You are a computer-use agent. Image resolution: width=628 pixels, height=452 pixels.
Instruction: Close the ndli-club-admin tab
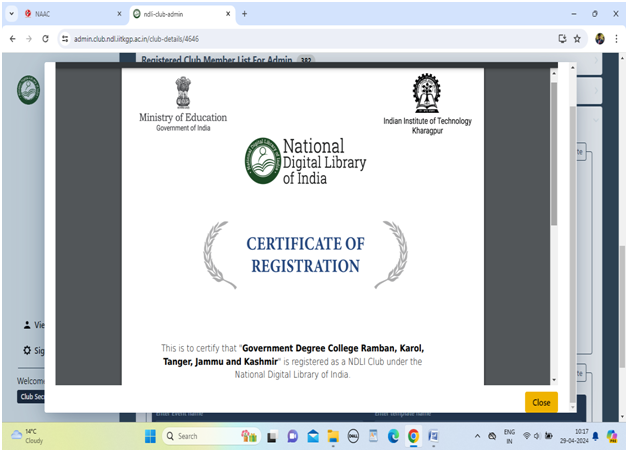[x=228, y=14]
